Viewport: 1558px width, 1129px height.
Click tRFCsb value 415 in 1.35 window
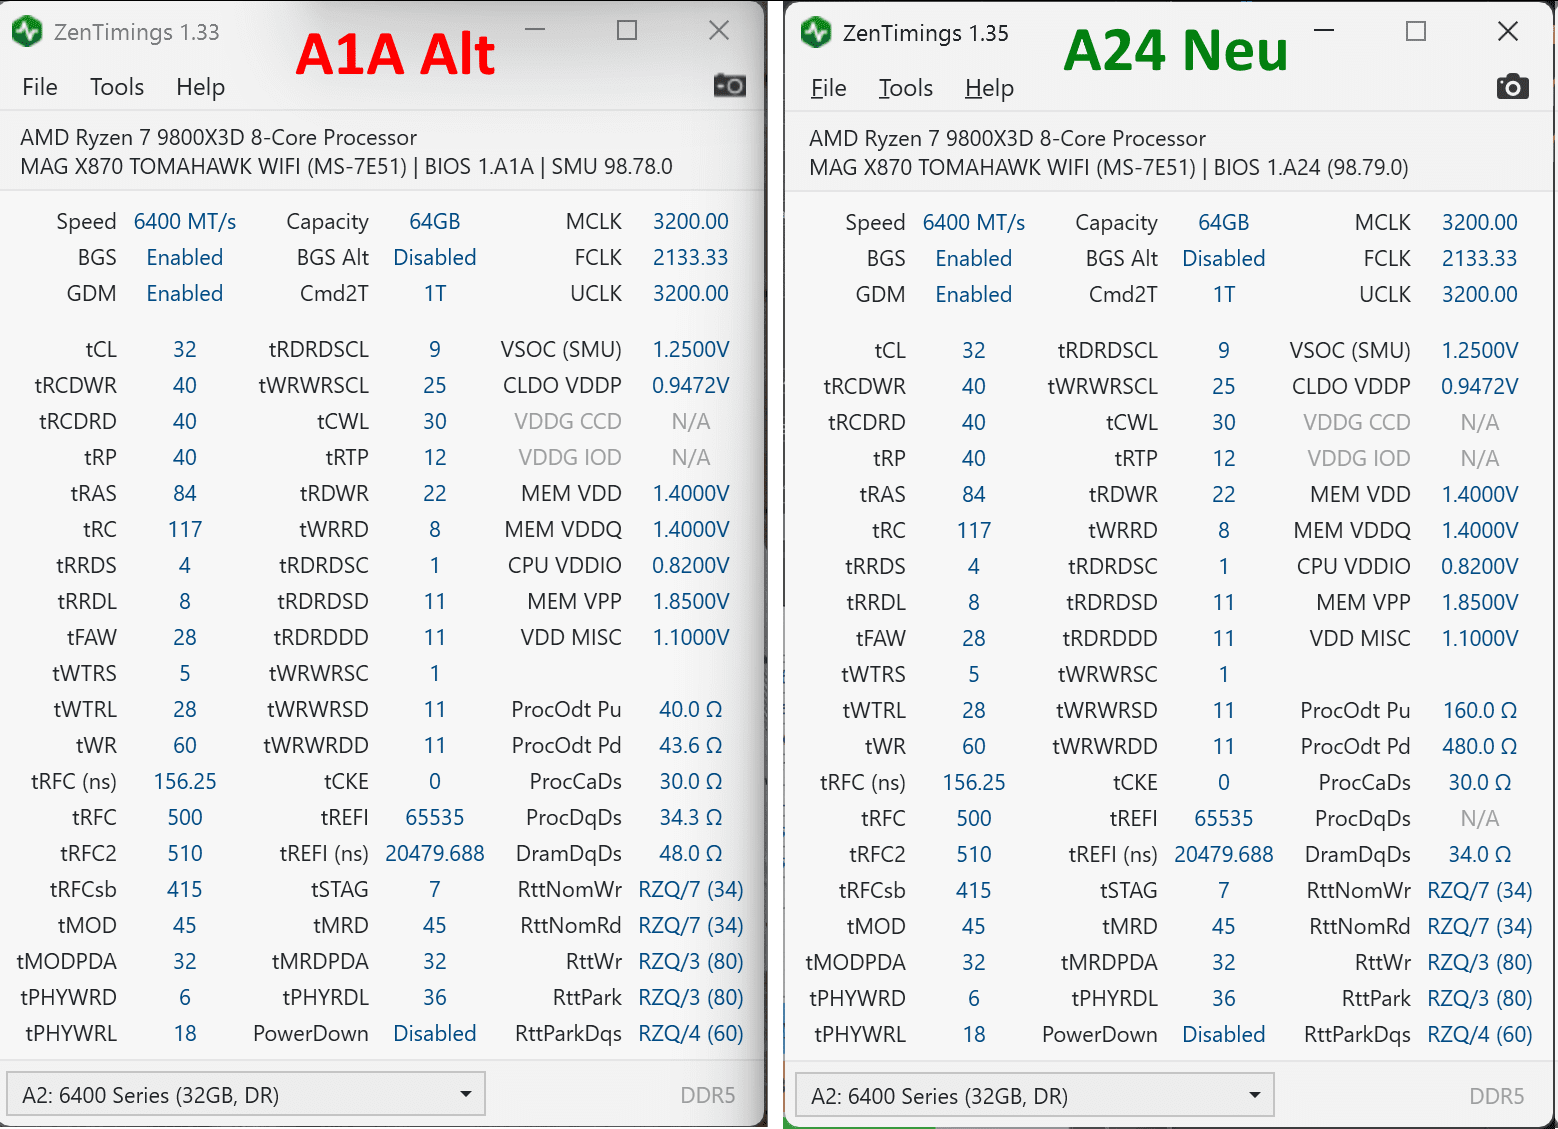tap(974, 890)
